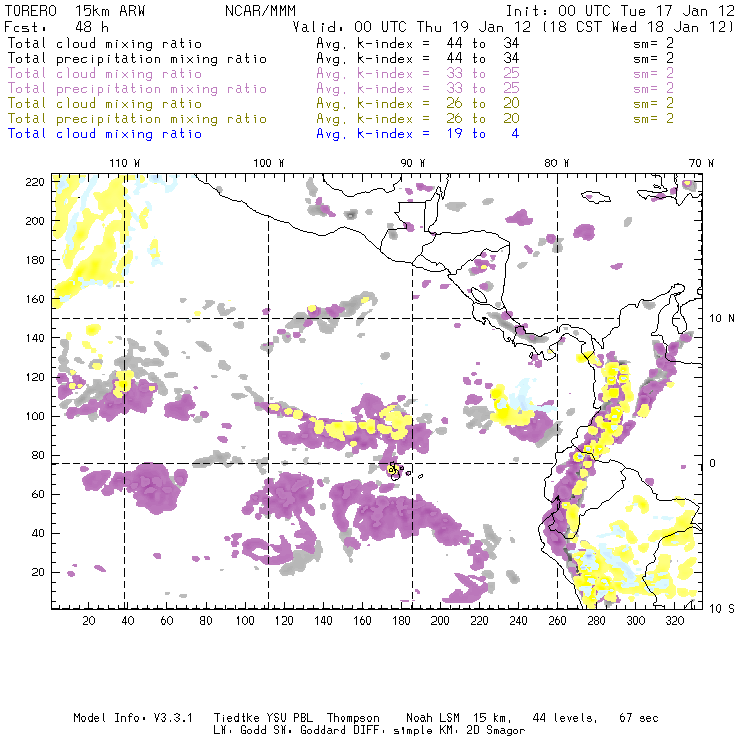Select the '2D Smagor' diffusion text
This screenshot has height=740, width=740.
[496, 731]
